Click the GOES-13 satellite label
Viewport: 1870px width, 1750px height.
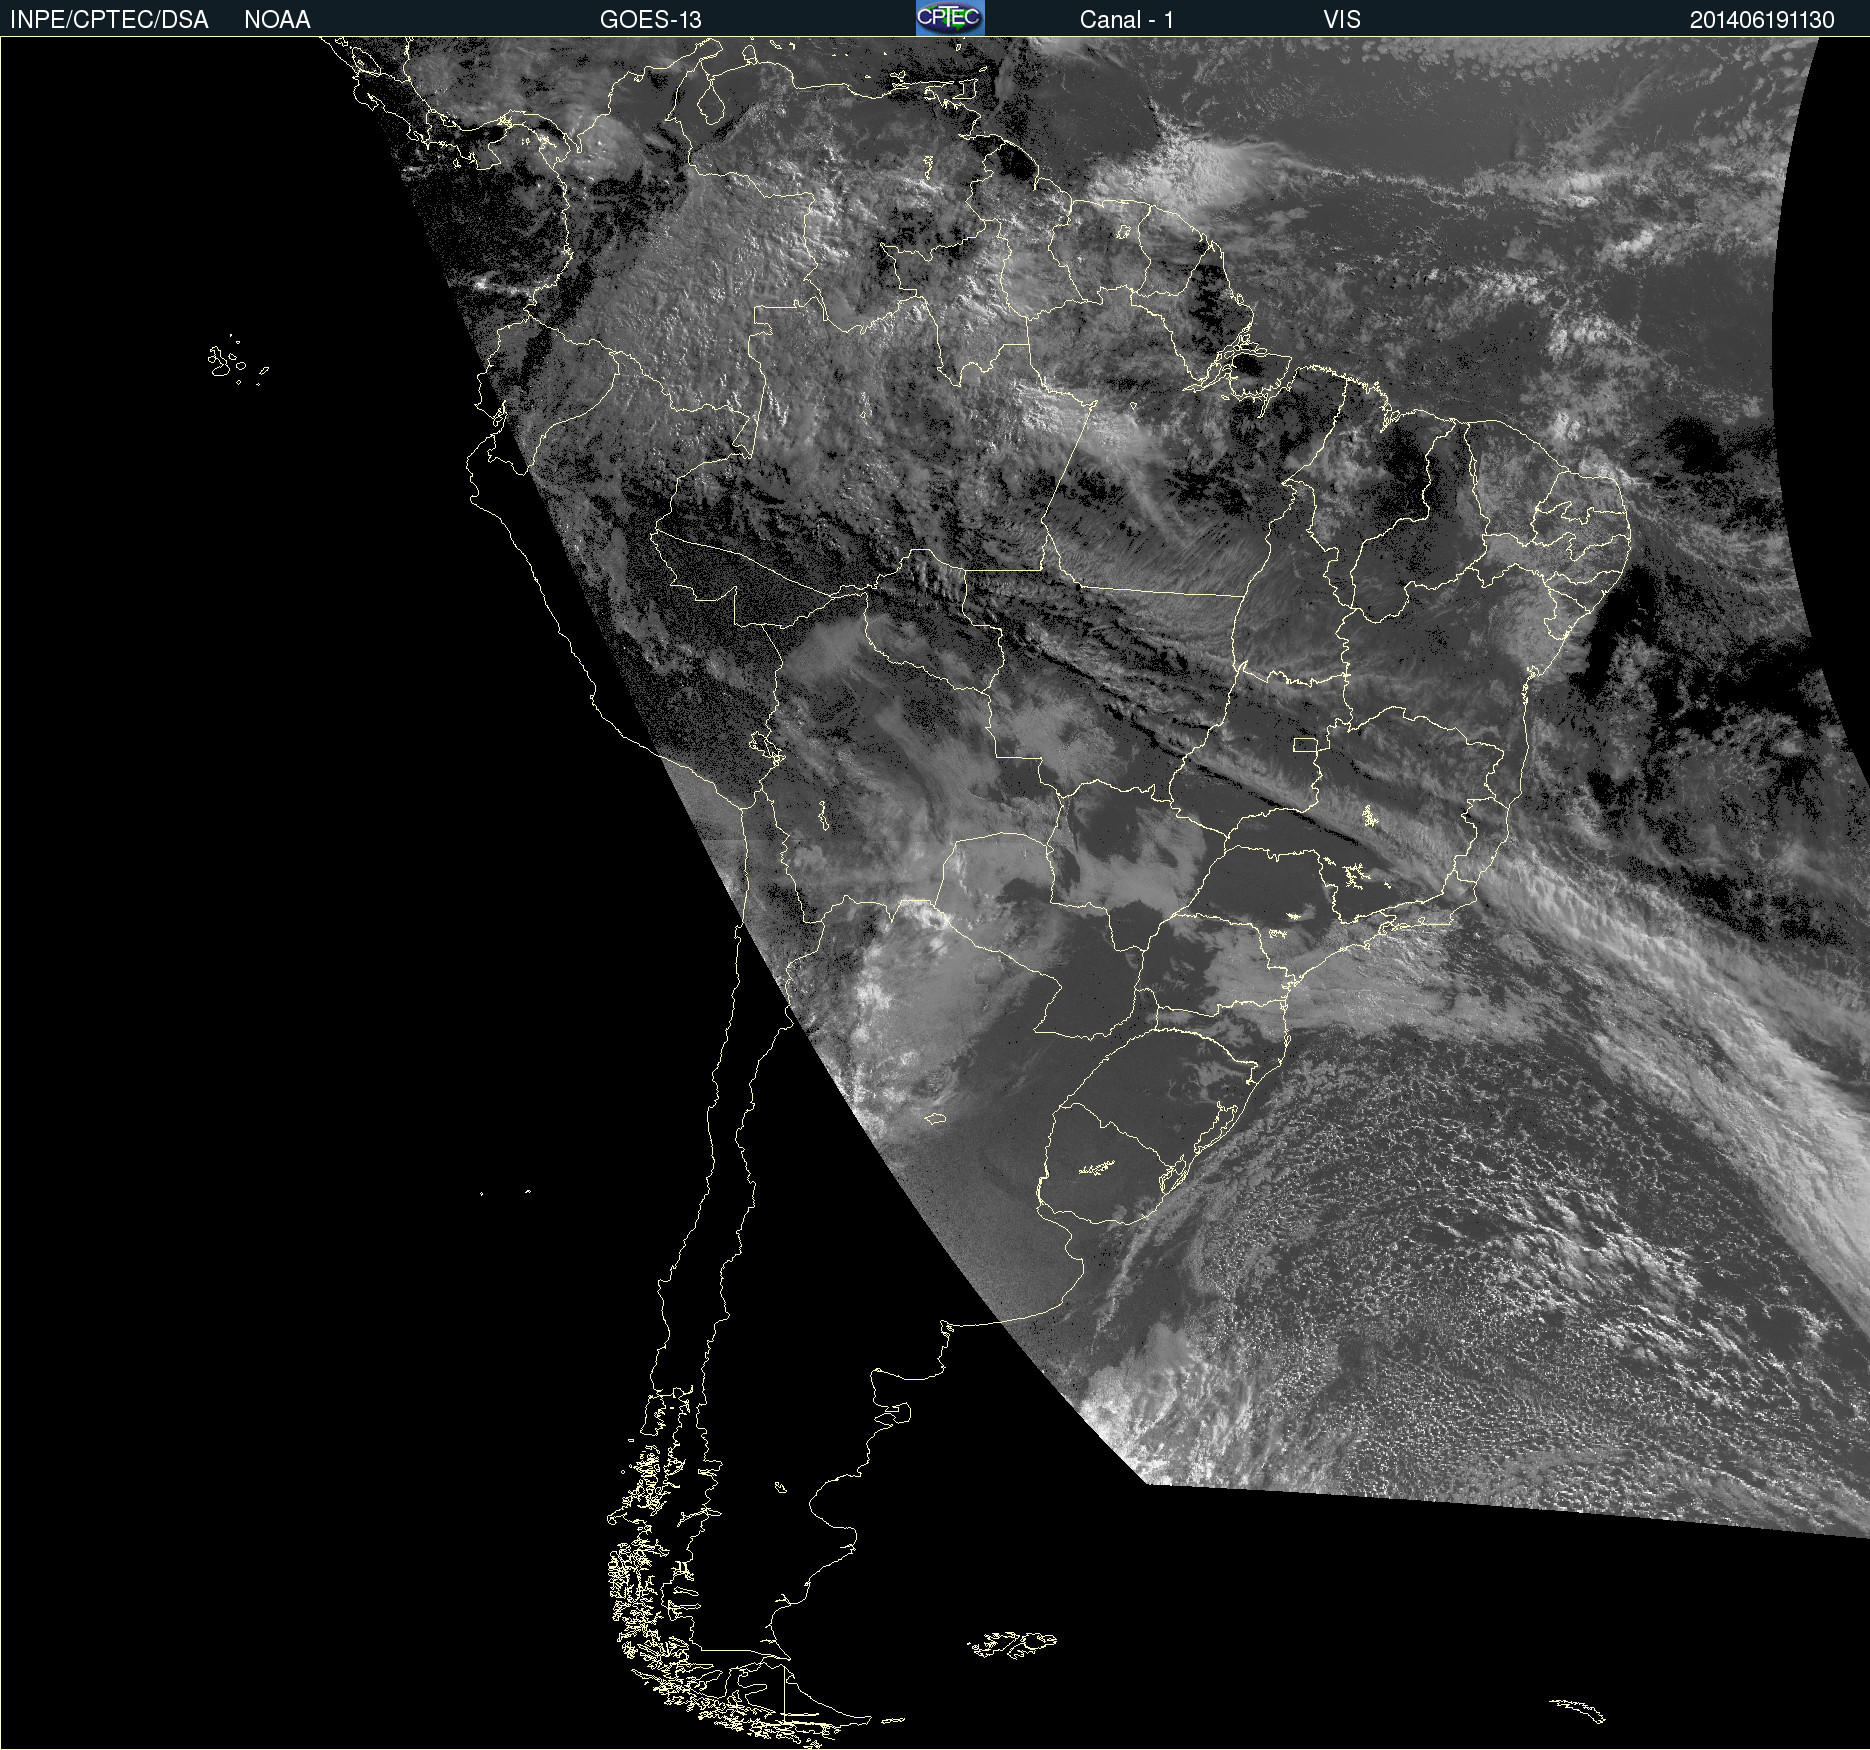(x=650, y=20)
